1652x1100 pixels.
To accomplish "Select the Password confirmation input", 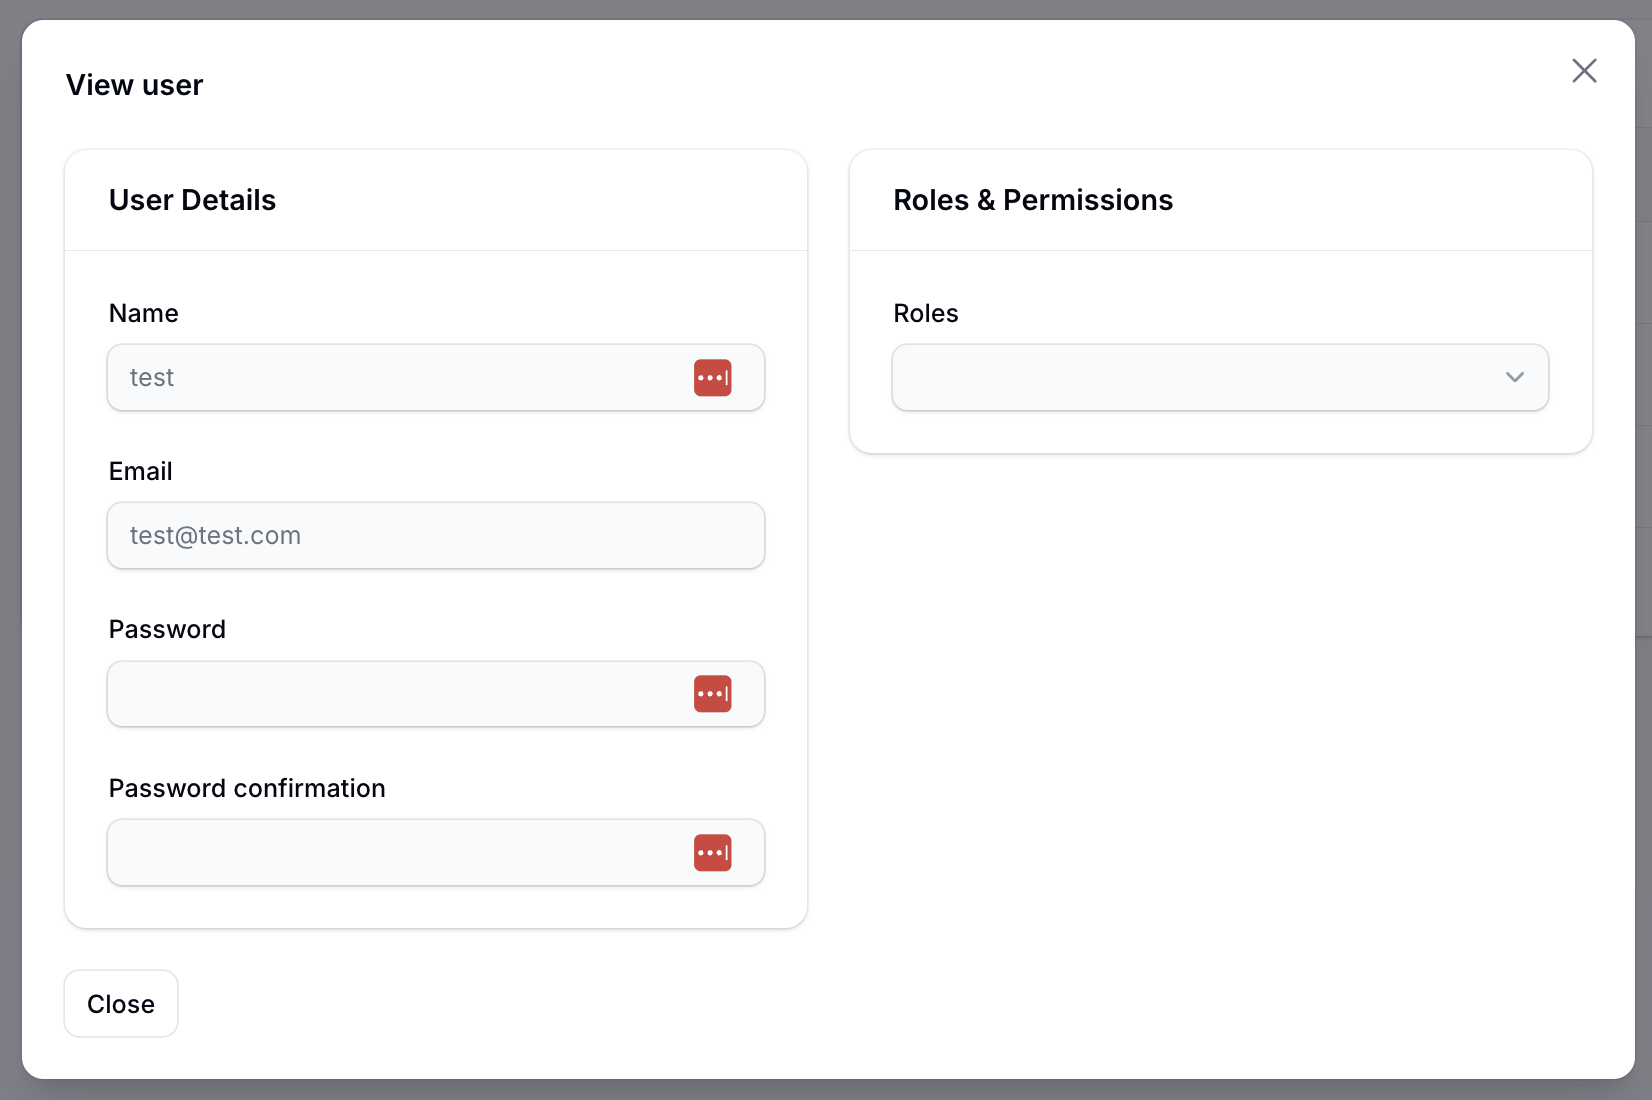I will click(400, 853).
